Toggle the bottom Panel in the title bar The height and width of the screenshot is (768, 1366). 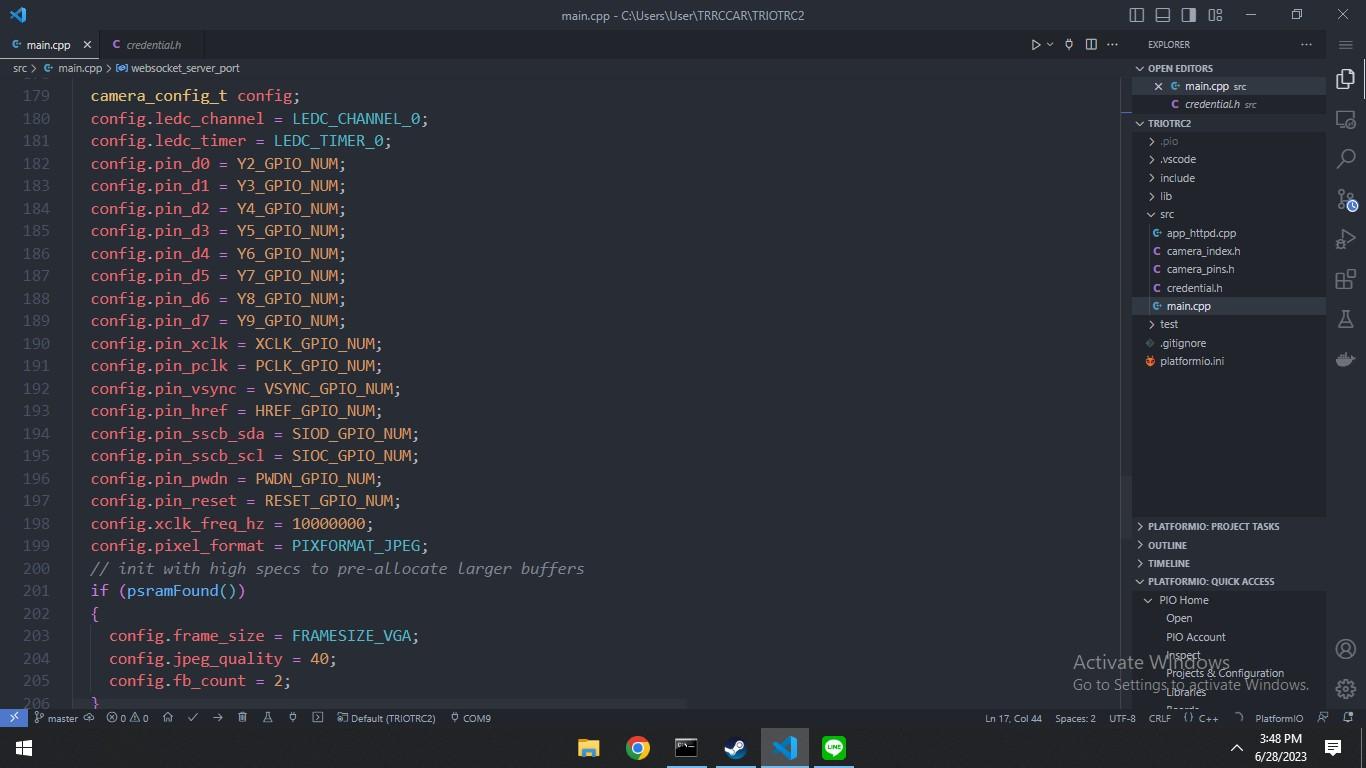click(1163, 15)
